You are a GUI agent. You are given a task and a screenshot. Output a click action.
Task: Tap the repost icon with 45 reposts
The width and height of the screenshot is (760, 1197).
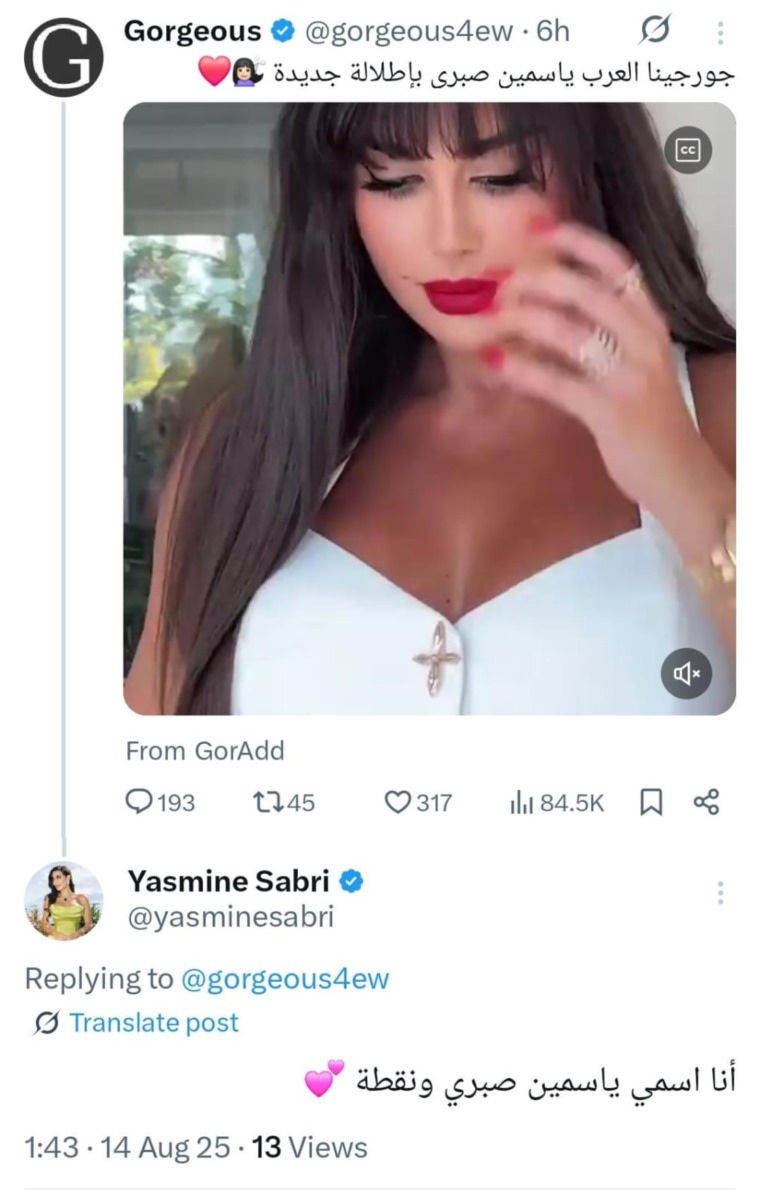268,802
